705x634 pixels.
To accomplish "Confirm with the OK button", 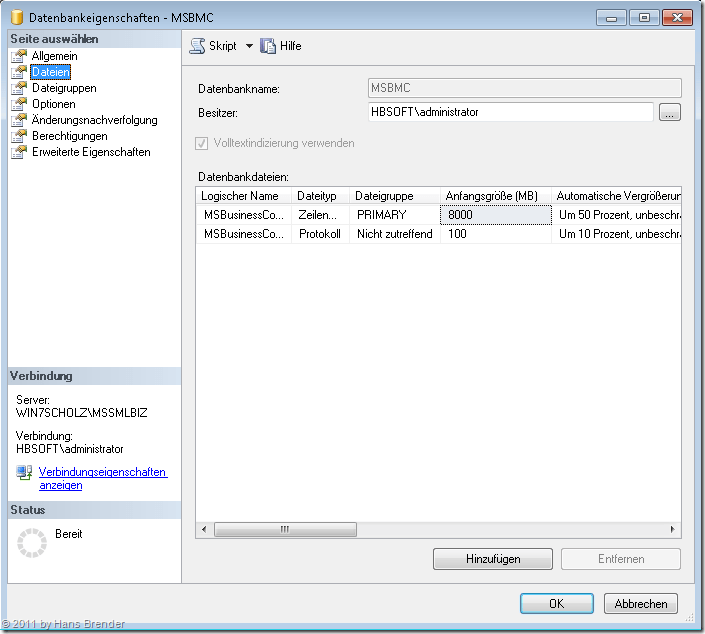I will tap(557, 603).
